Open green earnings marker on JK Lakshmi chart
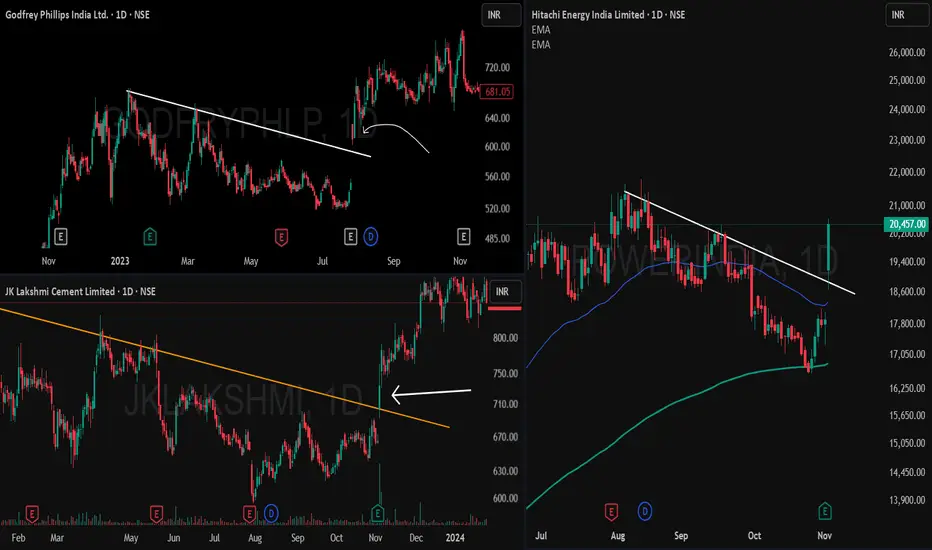Screen dimensions: 932x550 tap(377, 513)
